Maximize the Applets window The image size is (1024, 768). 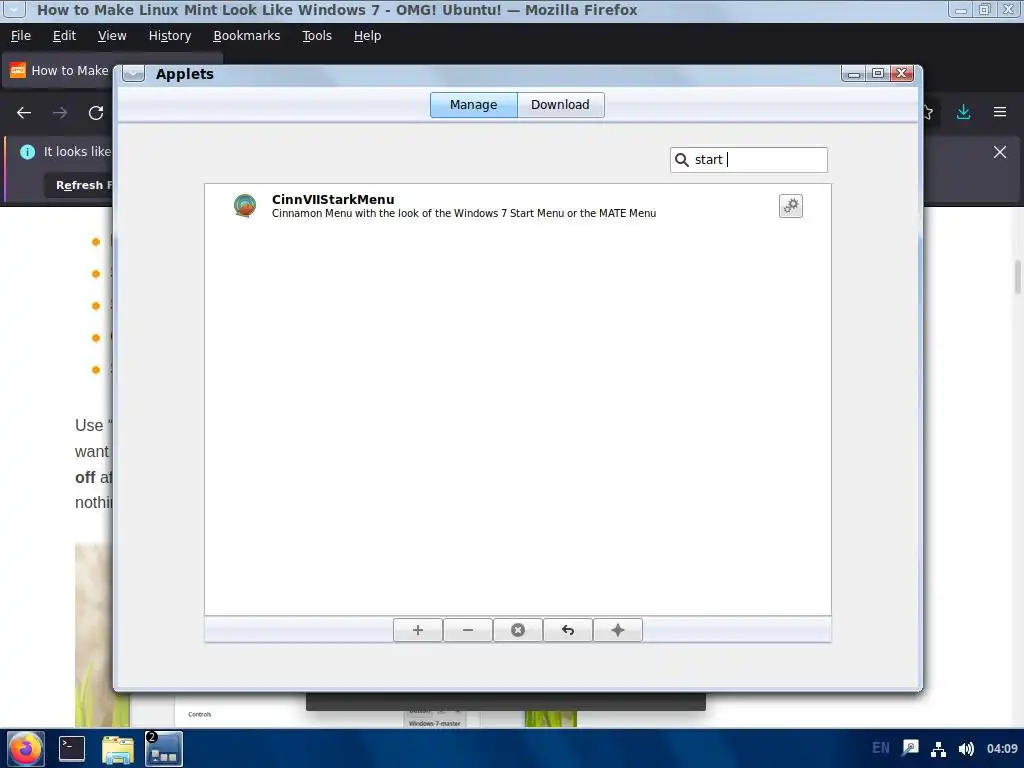878,73
